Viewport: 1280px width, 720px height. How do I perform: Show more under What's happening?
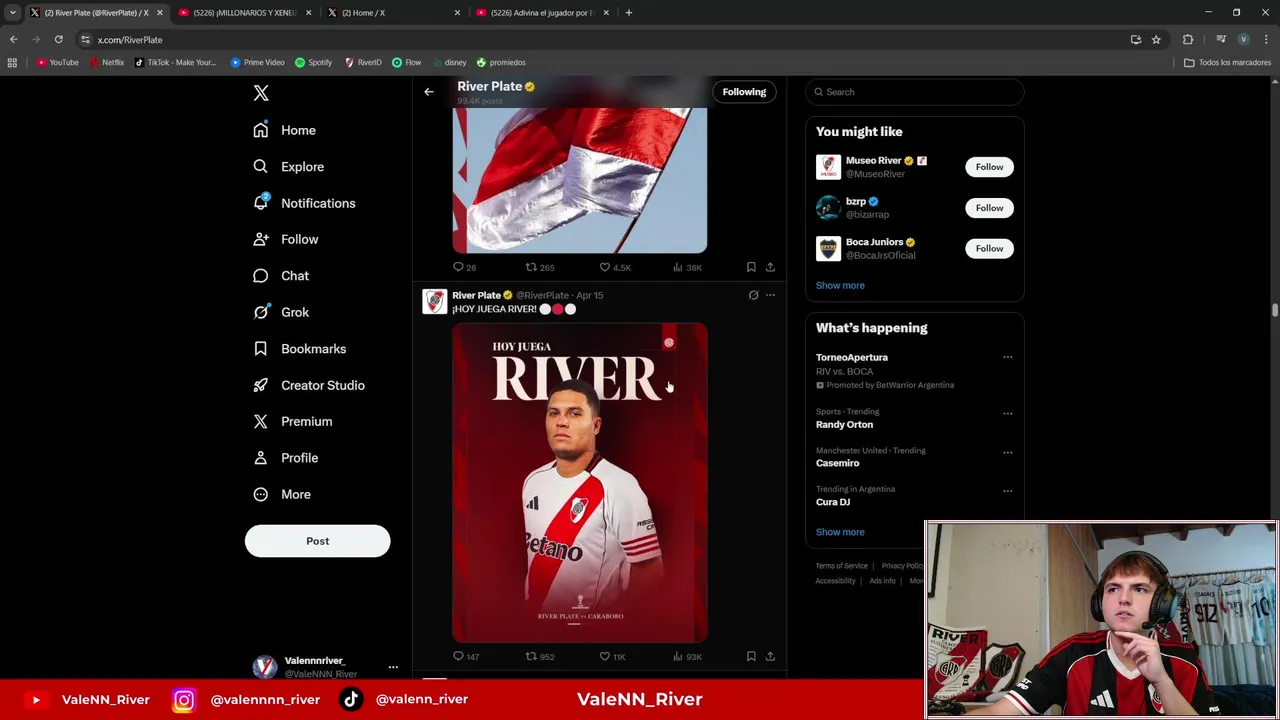(840, 532)
